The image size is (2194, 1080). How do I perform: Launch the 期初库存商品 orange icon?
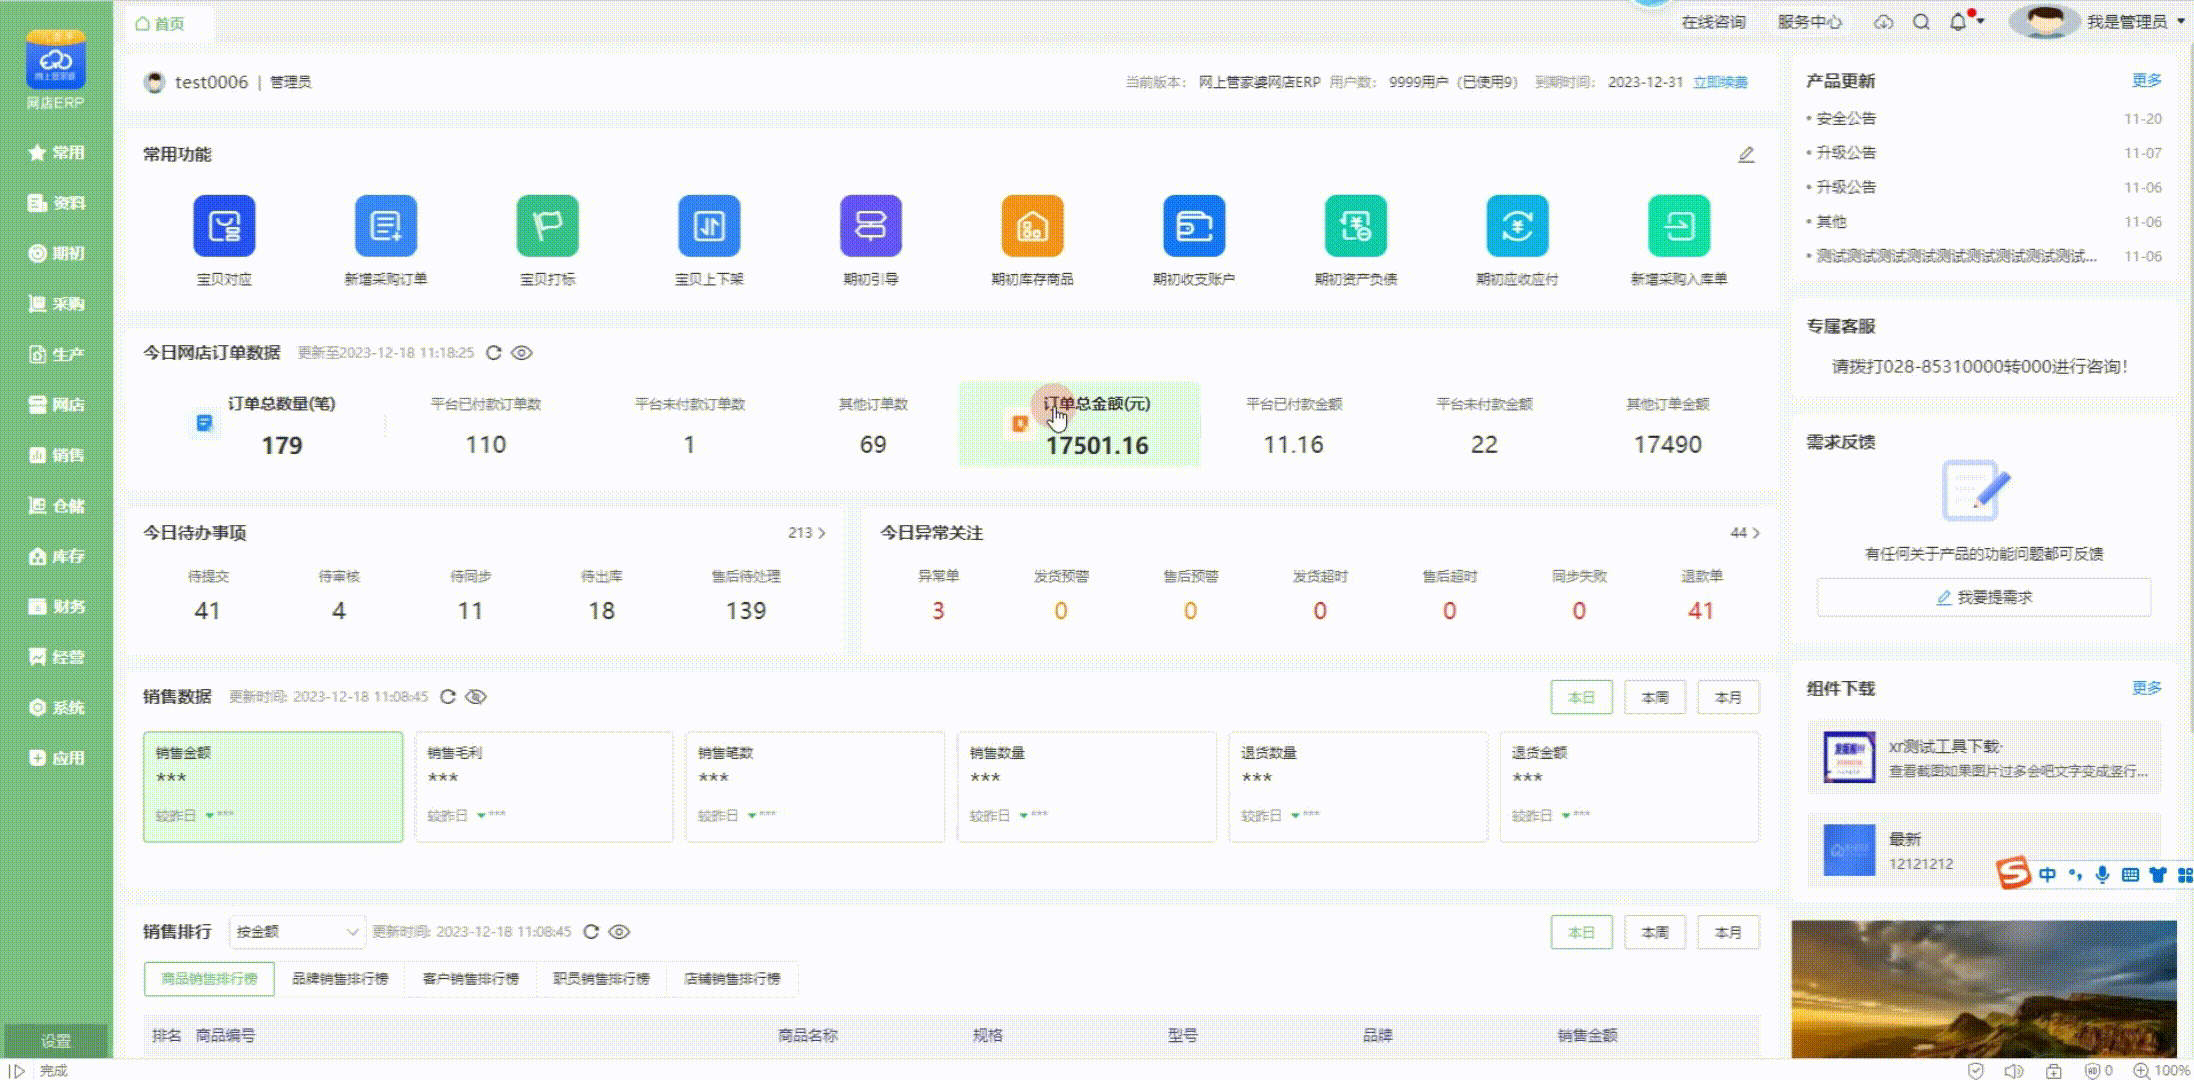tap(1032, 226)
